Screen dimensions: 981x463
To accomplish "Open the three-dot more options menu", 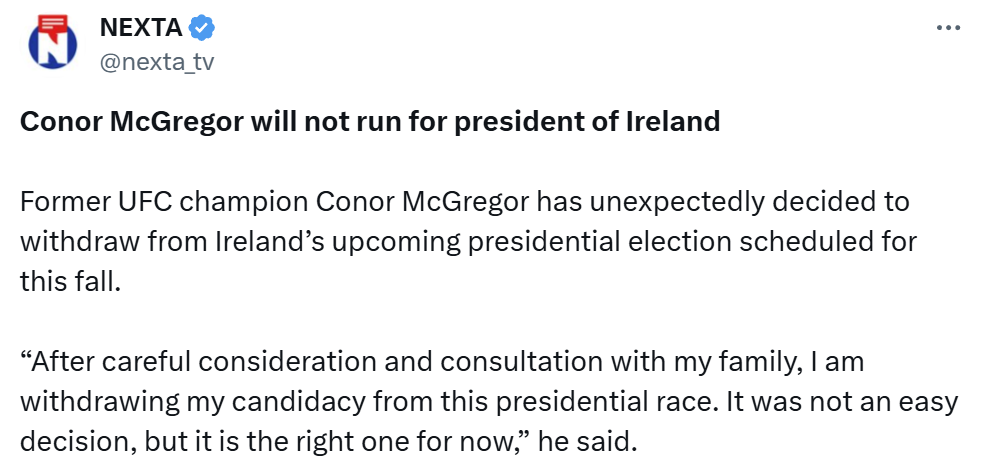I will pos(947,28).
